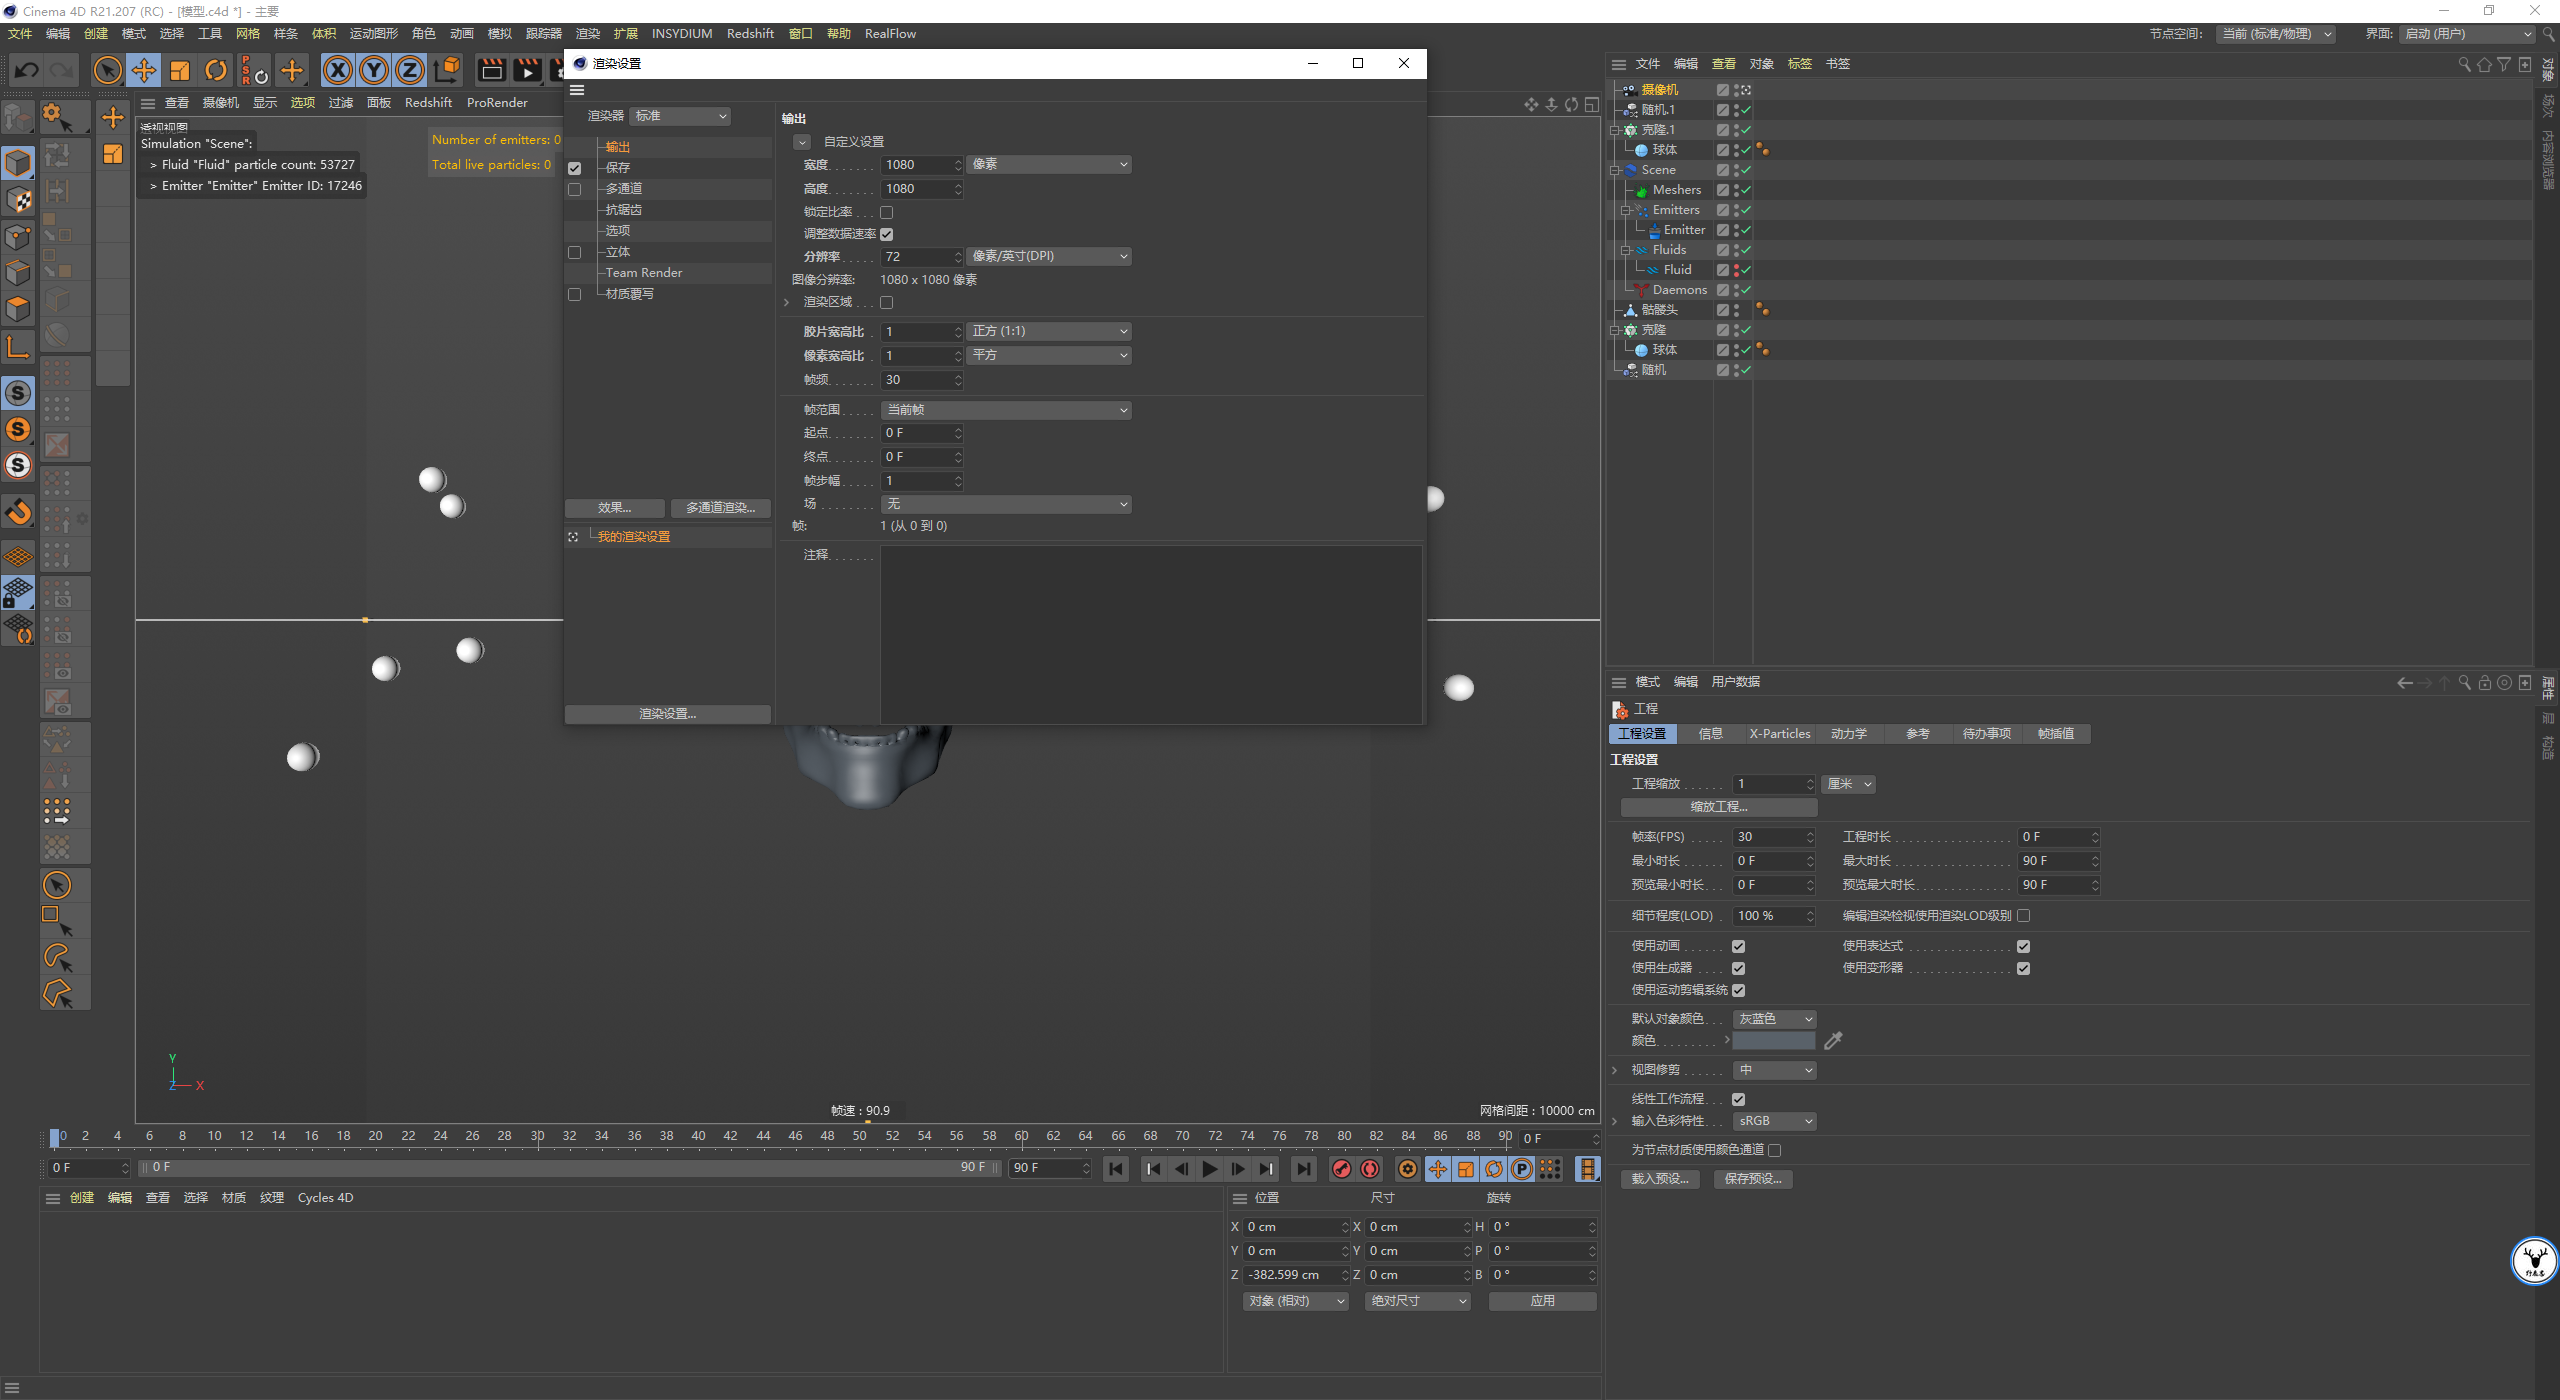The image size is (2560, 1400).
Task: Click the Undo arrow icon
Action: 27,70
